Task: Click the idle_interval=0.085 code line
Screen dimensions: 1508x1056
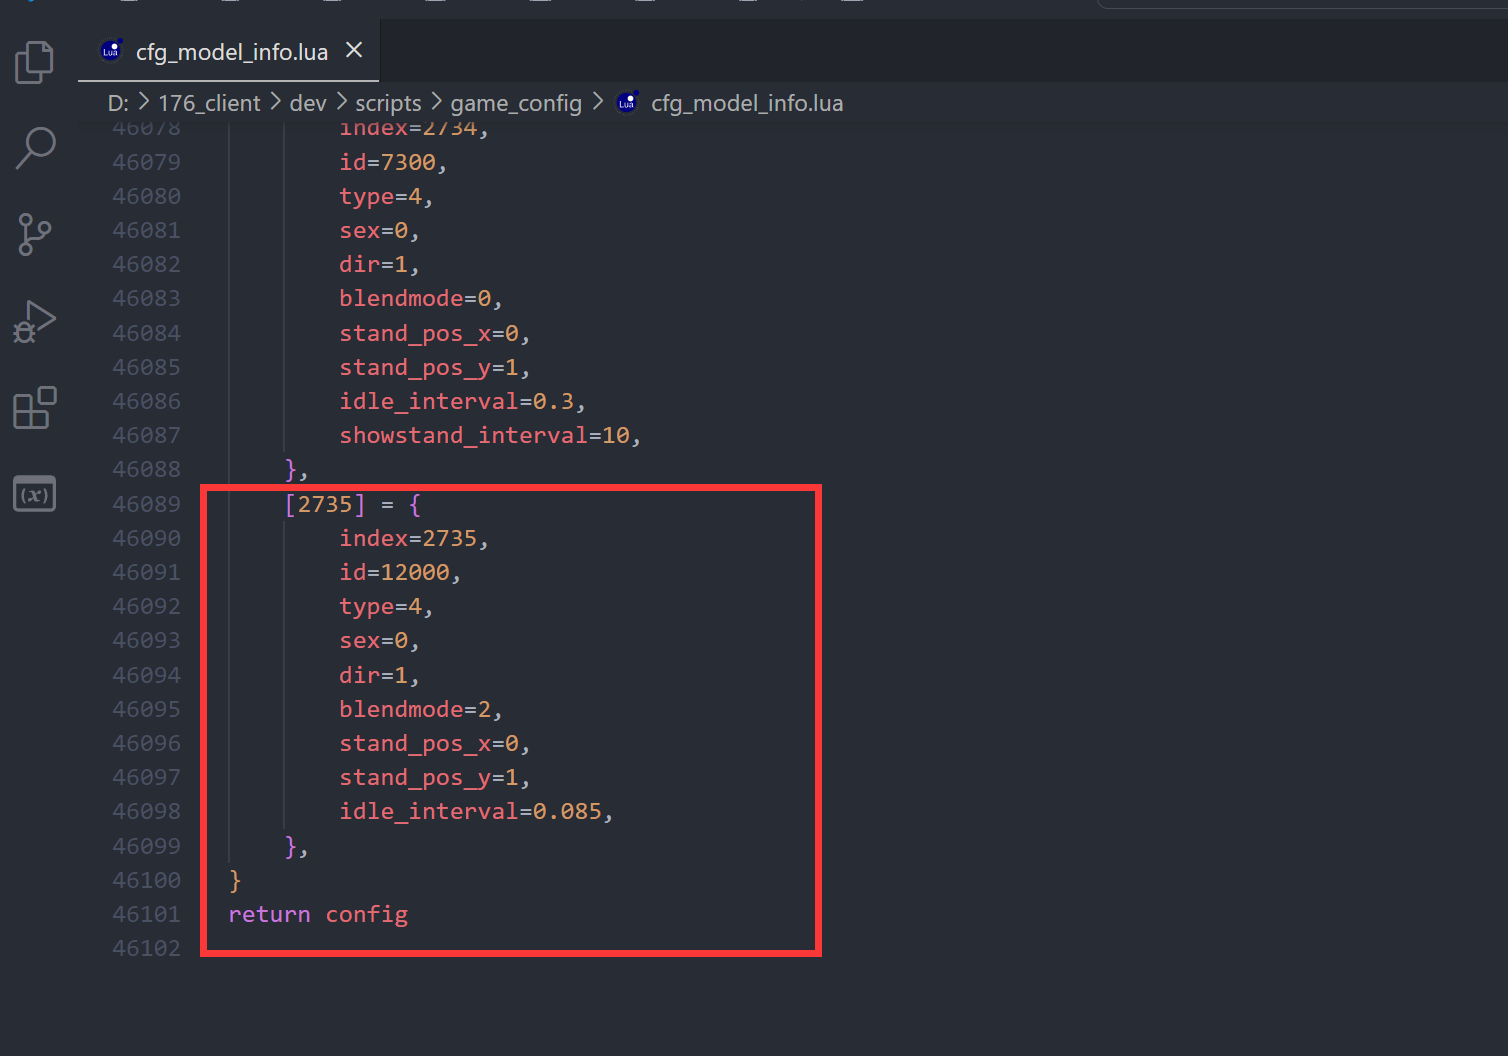Action: pos(476,811)
